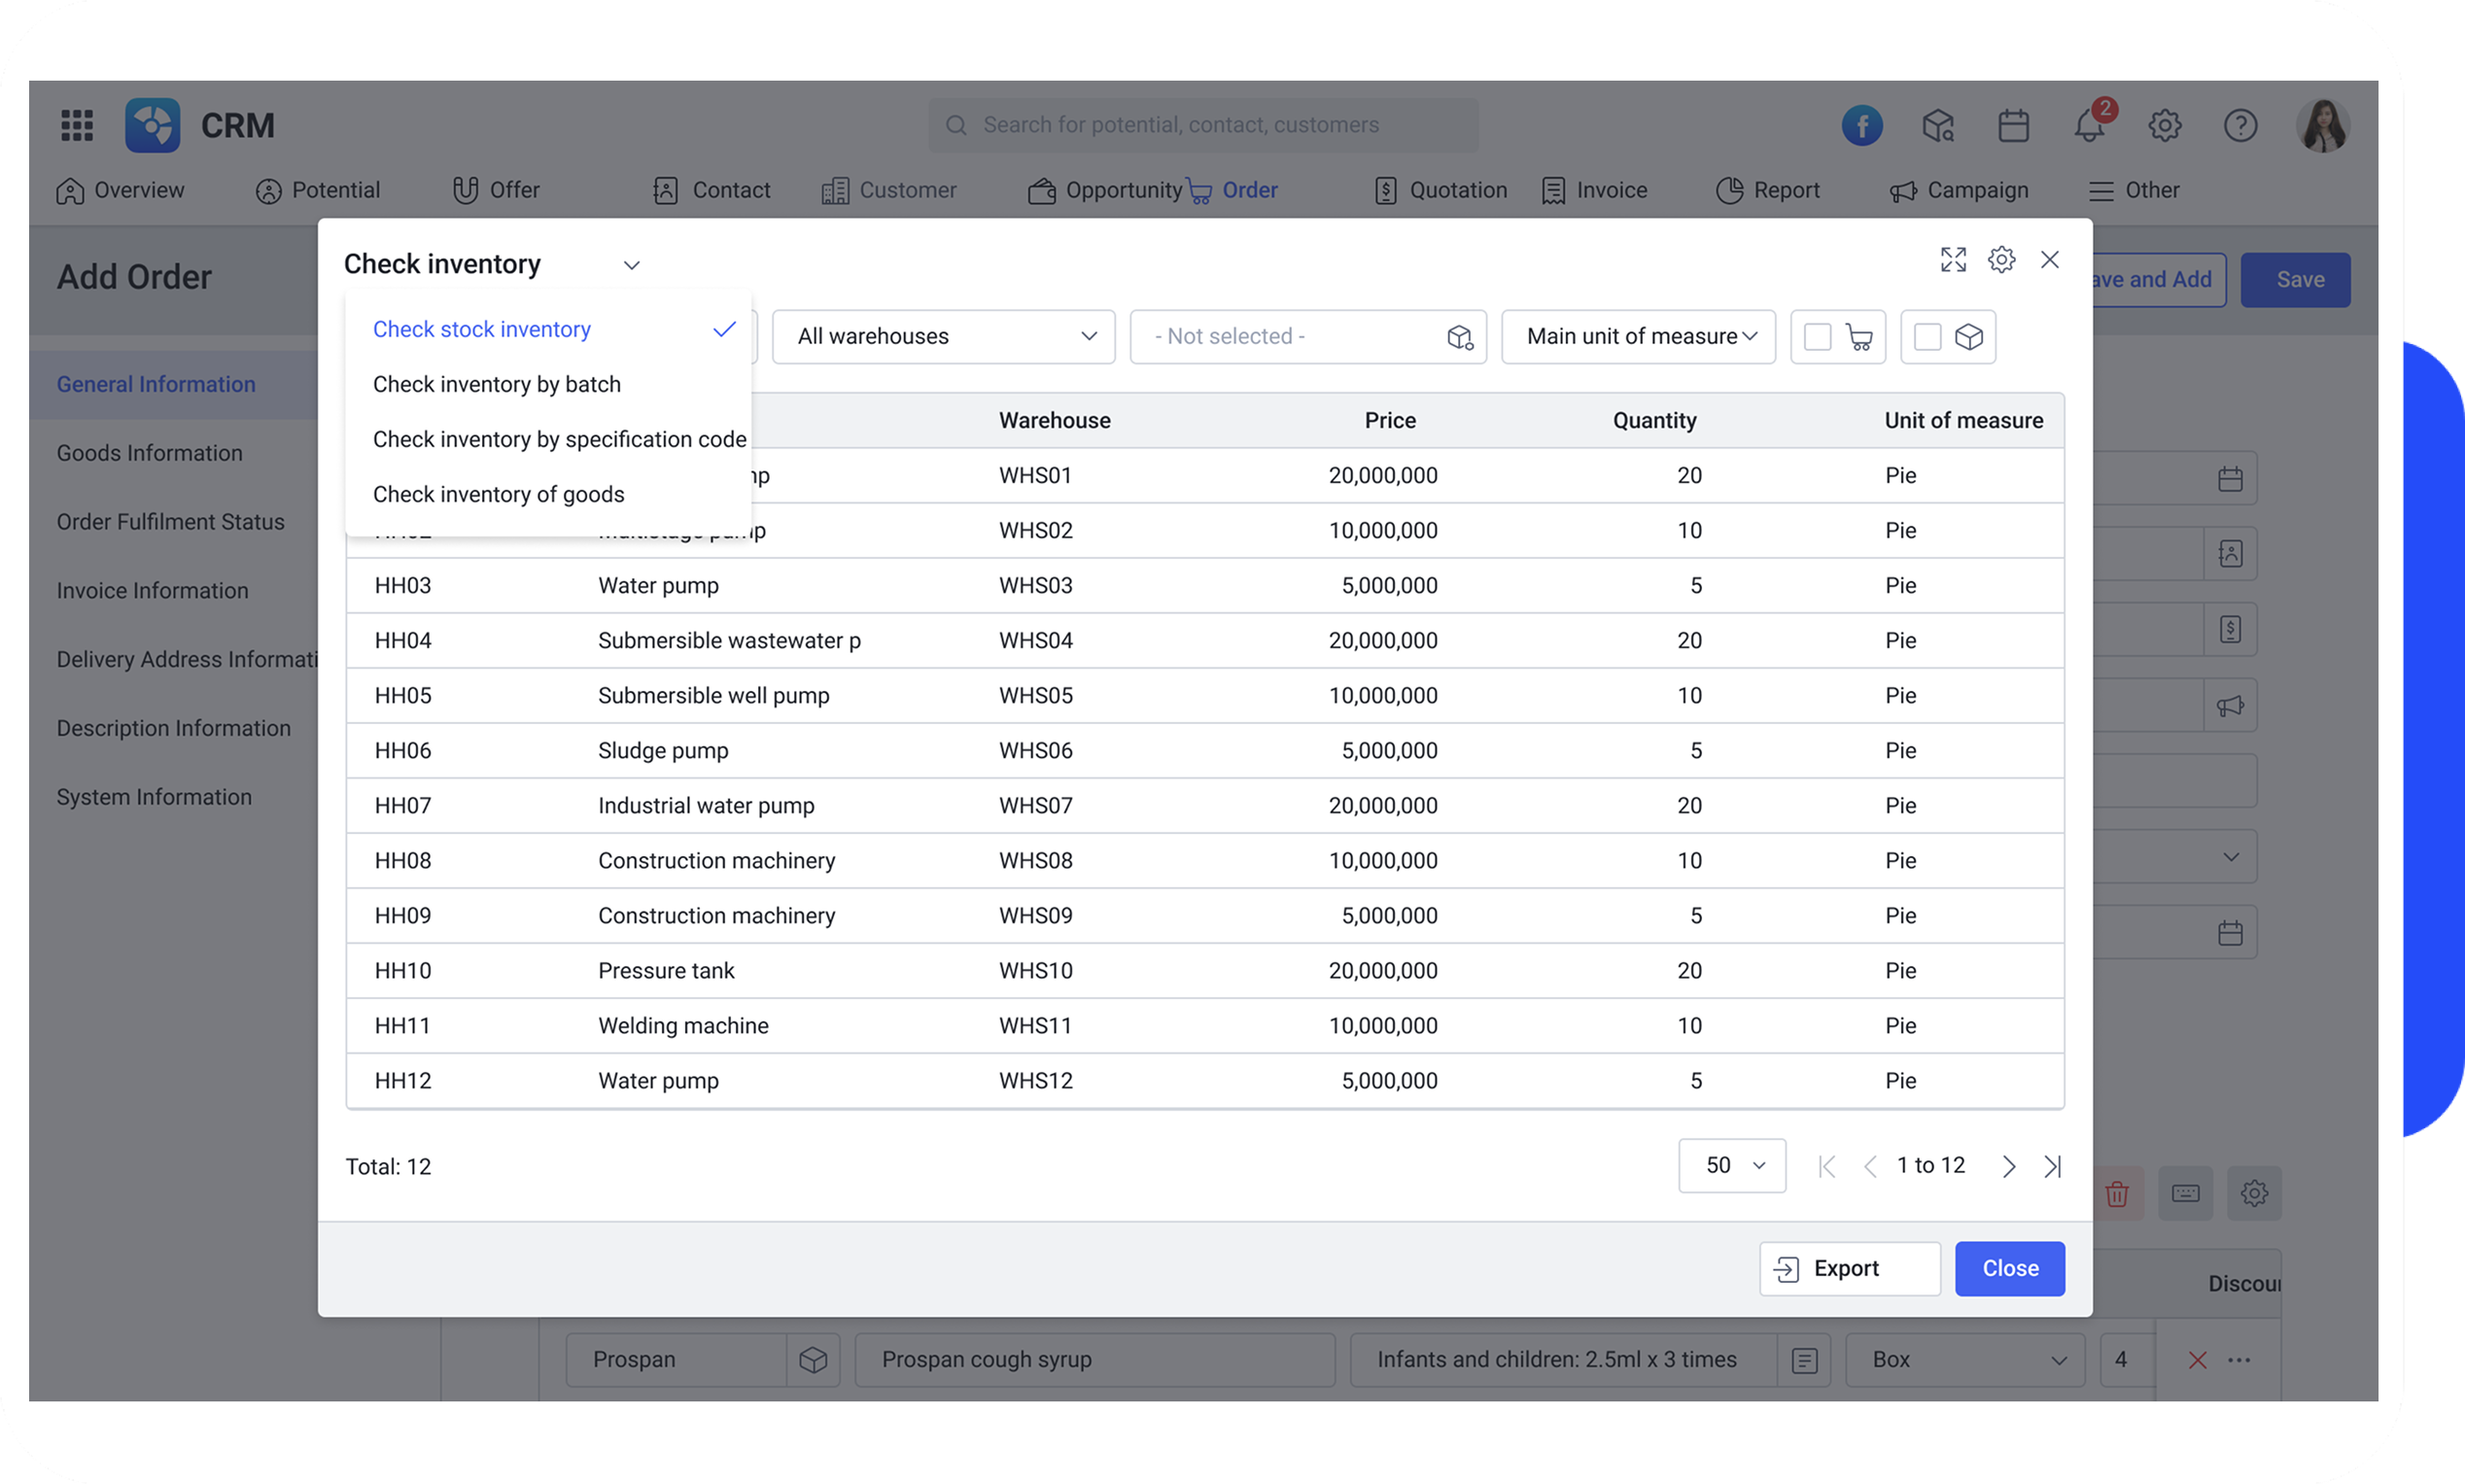This screenshot has height=1484, width=2465.
Task: Open the app launcher grid
Action: coord(76,124)
